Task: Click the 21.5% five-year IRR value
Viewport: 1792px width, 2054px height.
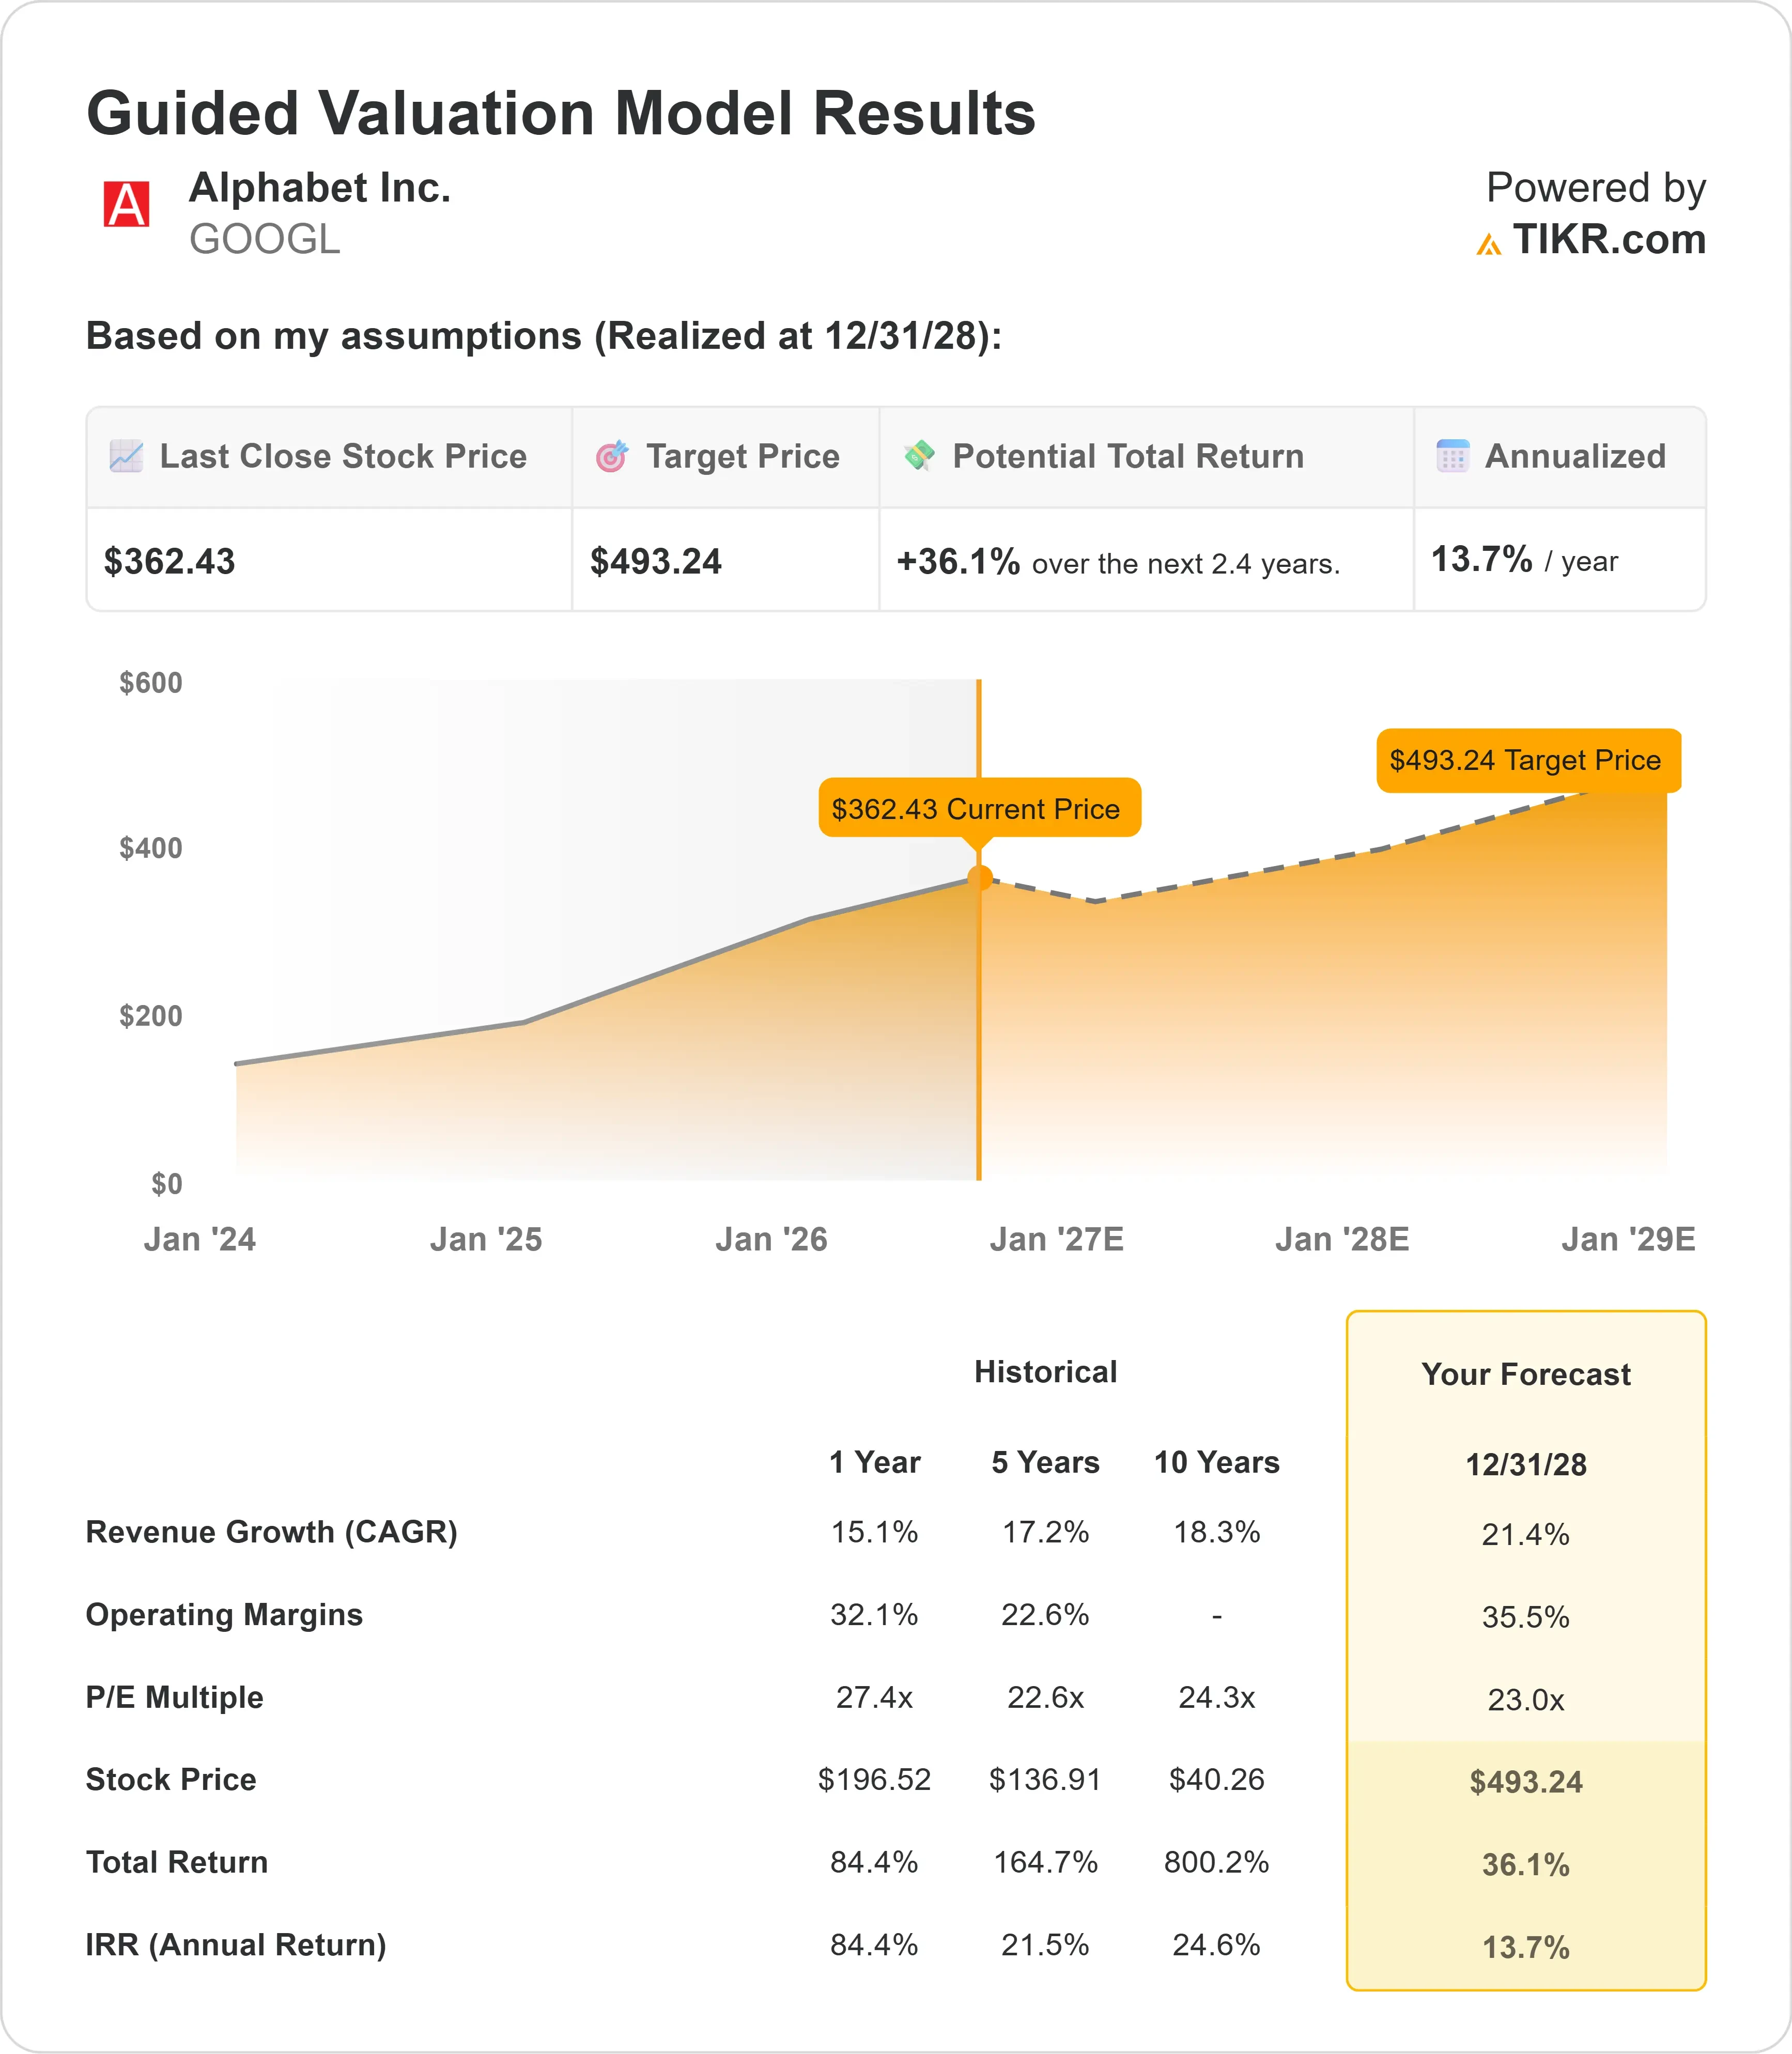Action: pos(1046,1945)
